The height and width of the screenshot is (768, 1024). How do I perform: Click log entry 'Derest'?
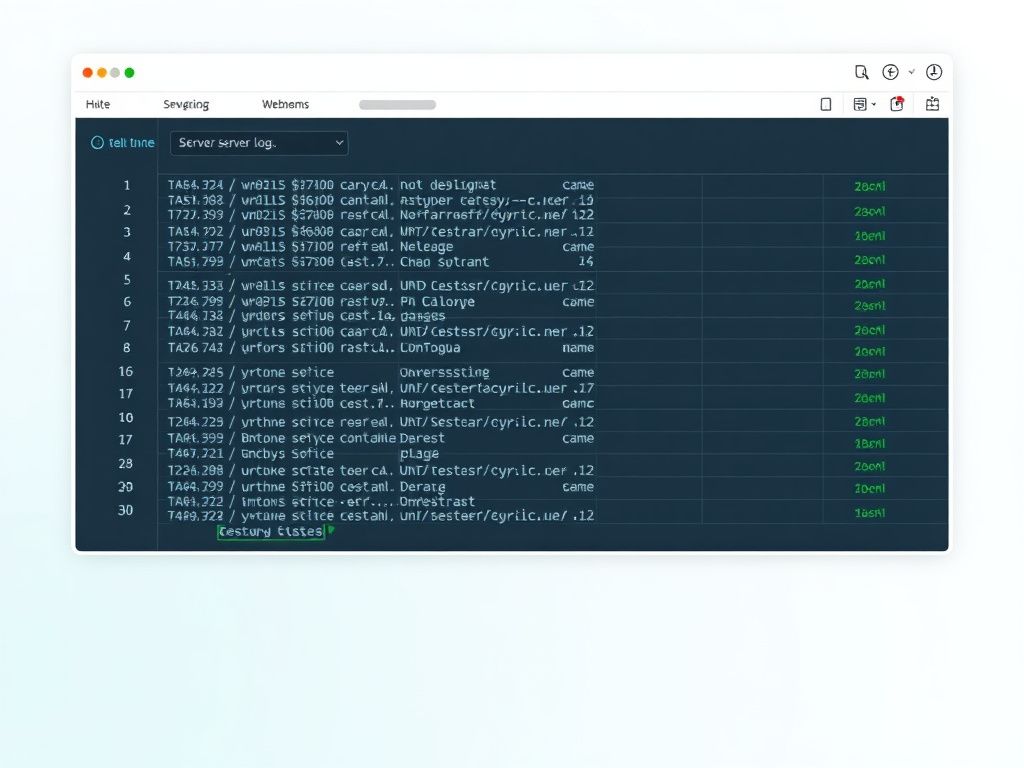(422, 438)
